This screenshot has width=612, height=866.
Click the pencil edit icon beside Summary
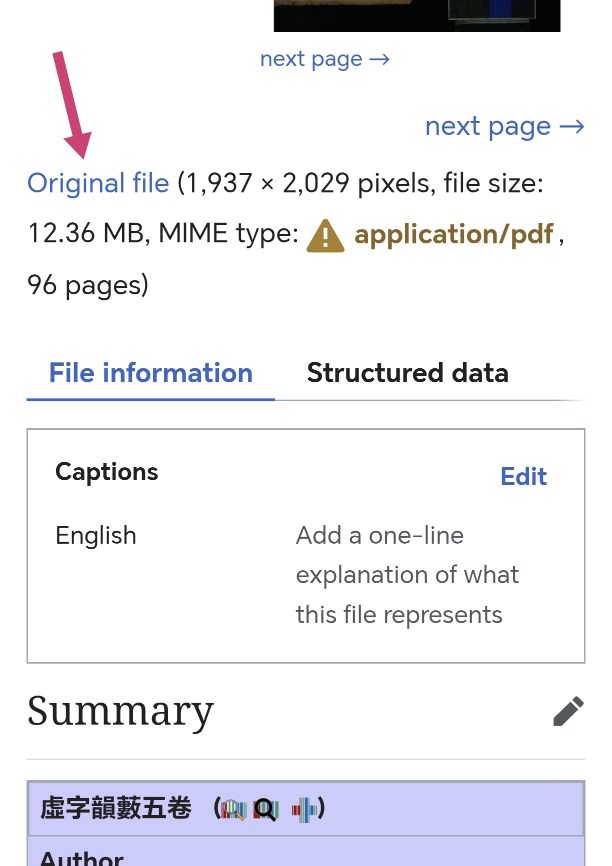(x=568, y=712)
